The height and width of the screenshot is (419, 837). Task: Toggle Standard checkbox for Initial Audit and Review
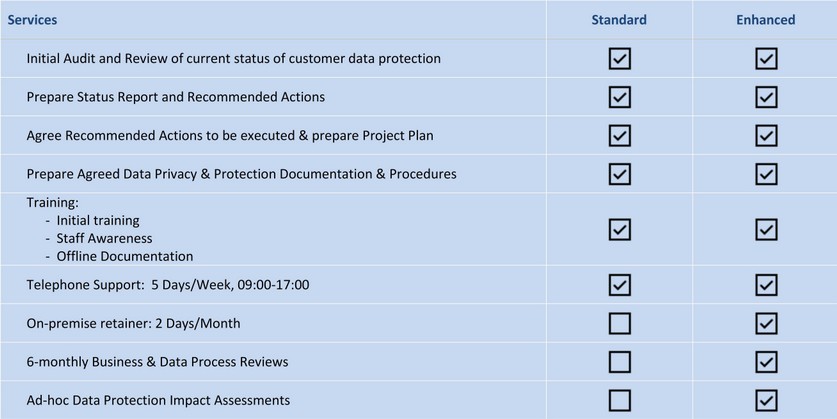coord(619,59)
